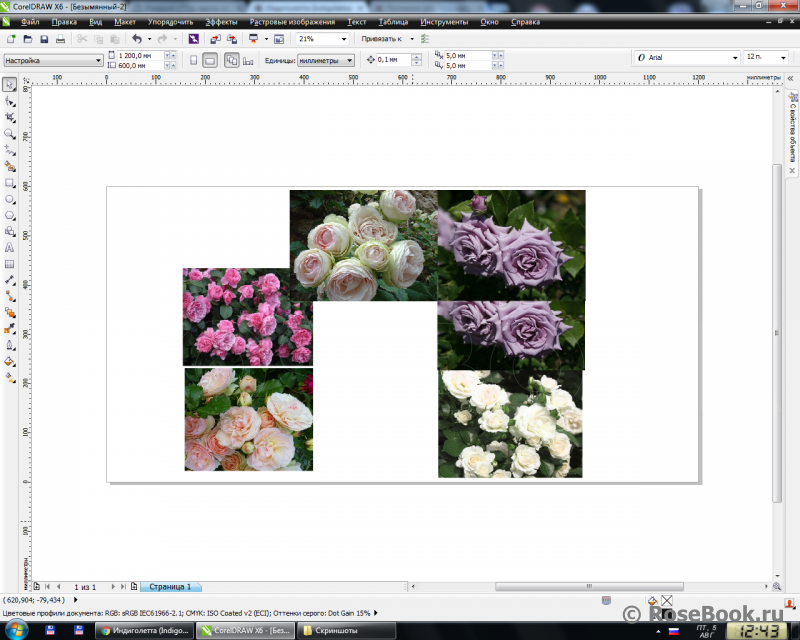
Task: Click the Save icon in toolbar
Action: pyautogui.click(x=43, y=39)
